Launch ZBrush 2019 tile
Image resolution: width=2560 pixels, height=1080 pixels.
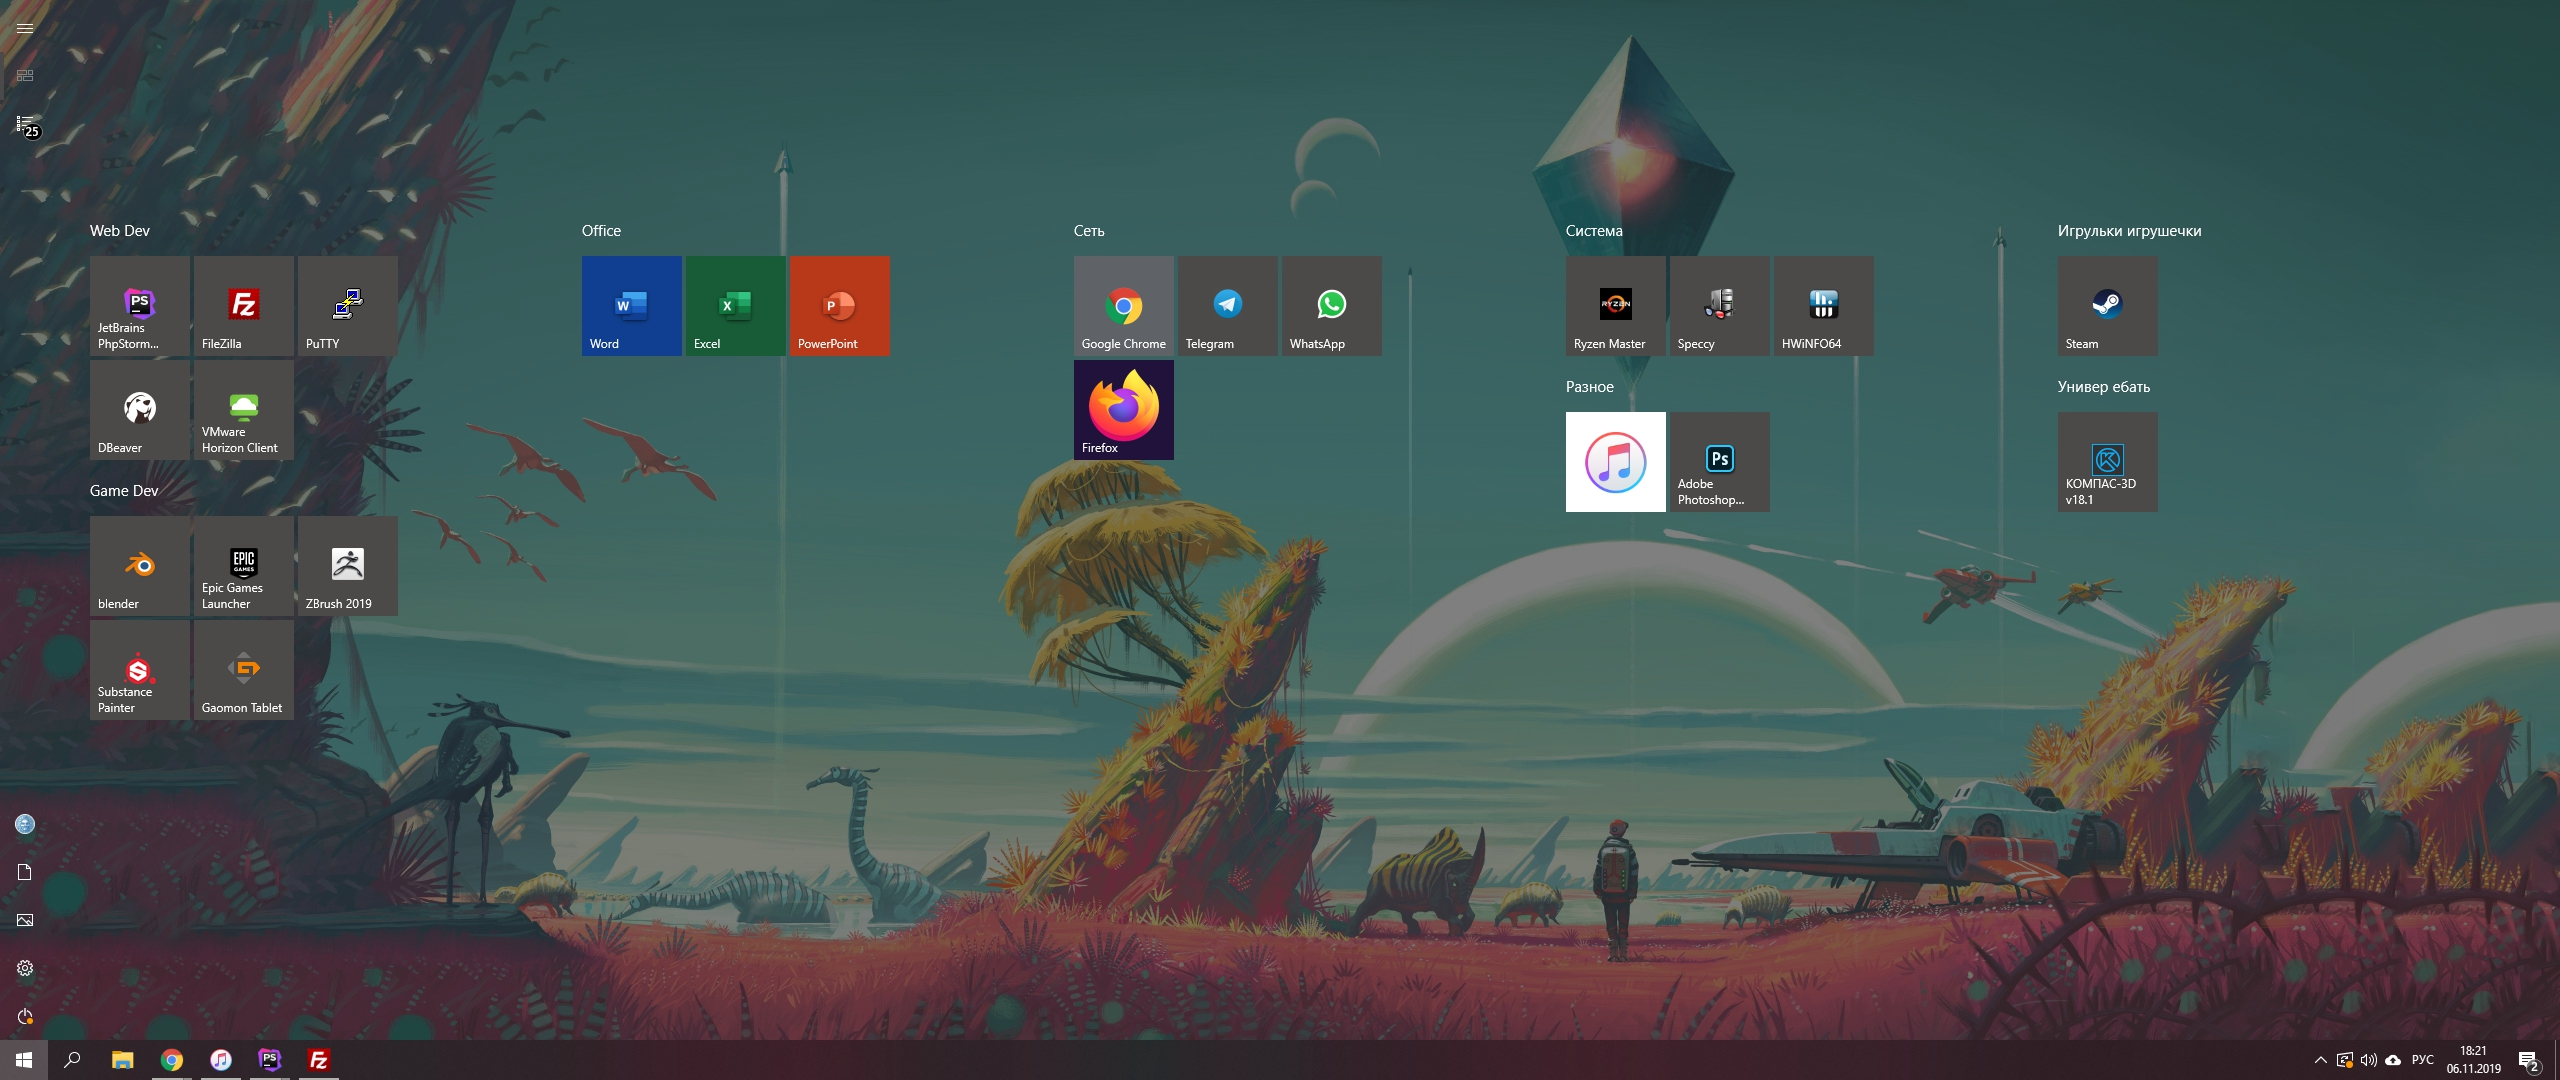click(x=348, y=566)
